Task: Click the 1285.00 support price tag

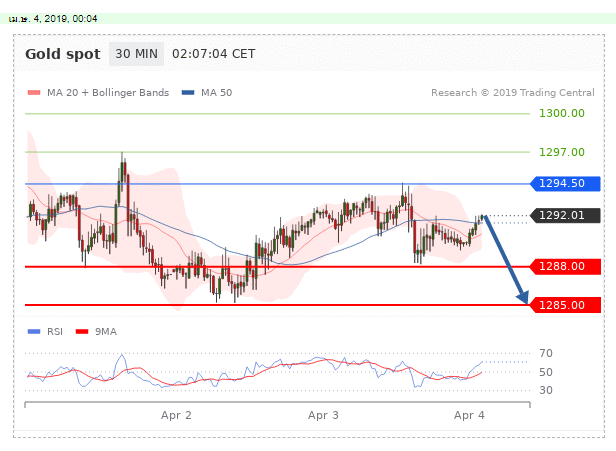Action: (x=565, y=305)
